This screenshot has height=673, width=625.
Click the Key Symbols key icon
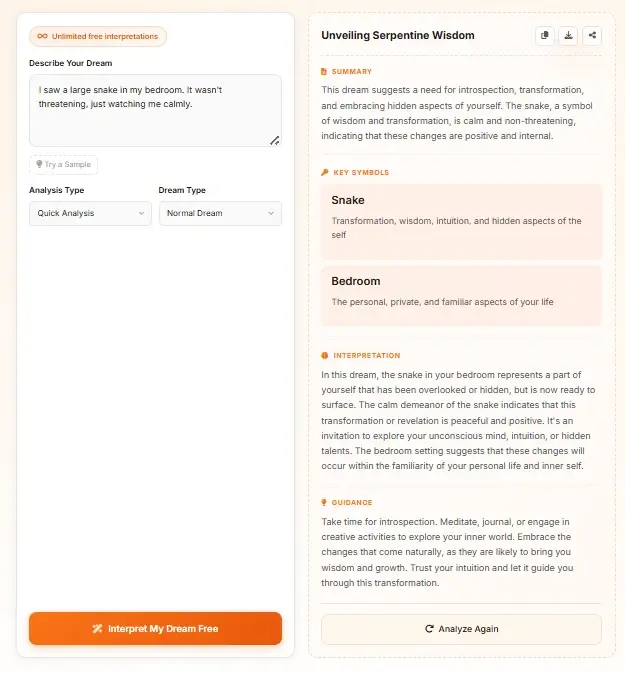325,173
